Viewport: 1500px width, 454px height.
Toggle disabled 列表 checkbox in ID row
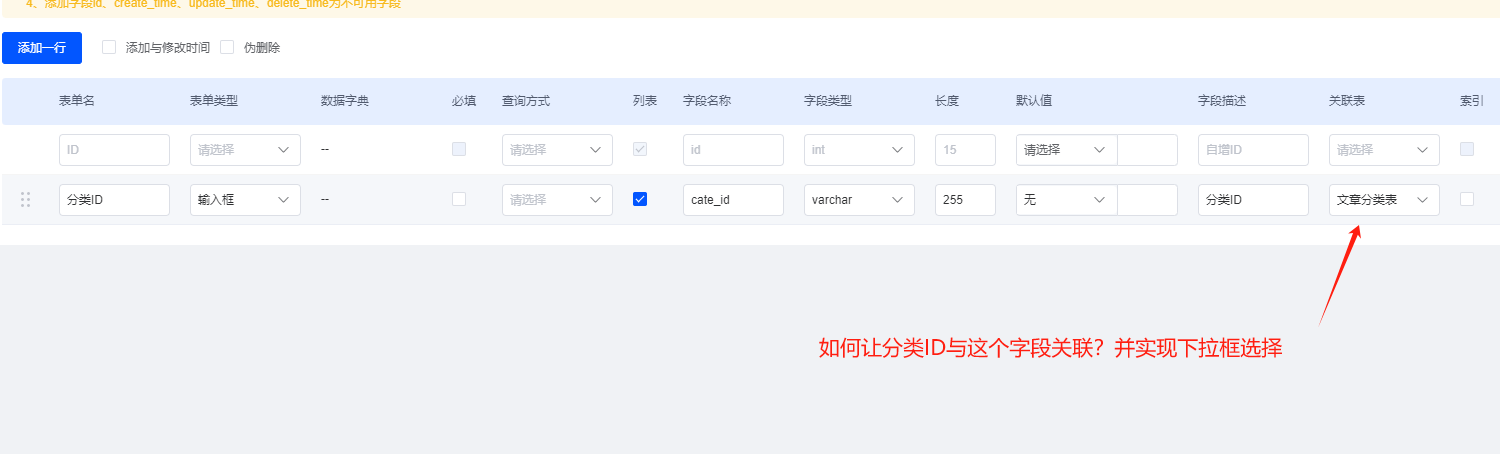640,149
